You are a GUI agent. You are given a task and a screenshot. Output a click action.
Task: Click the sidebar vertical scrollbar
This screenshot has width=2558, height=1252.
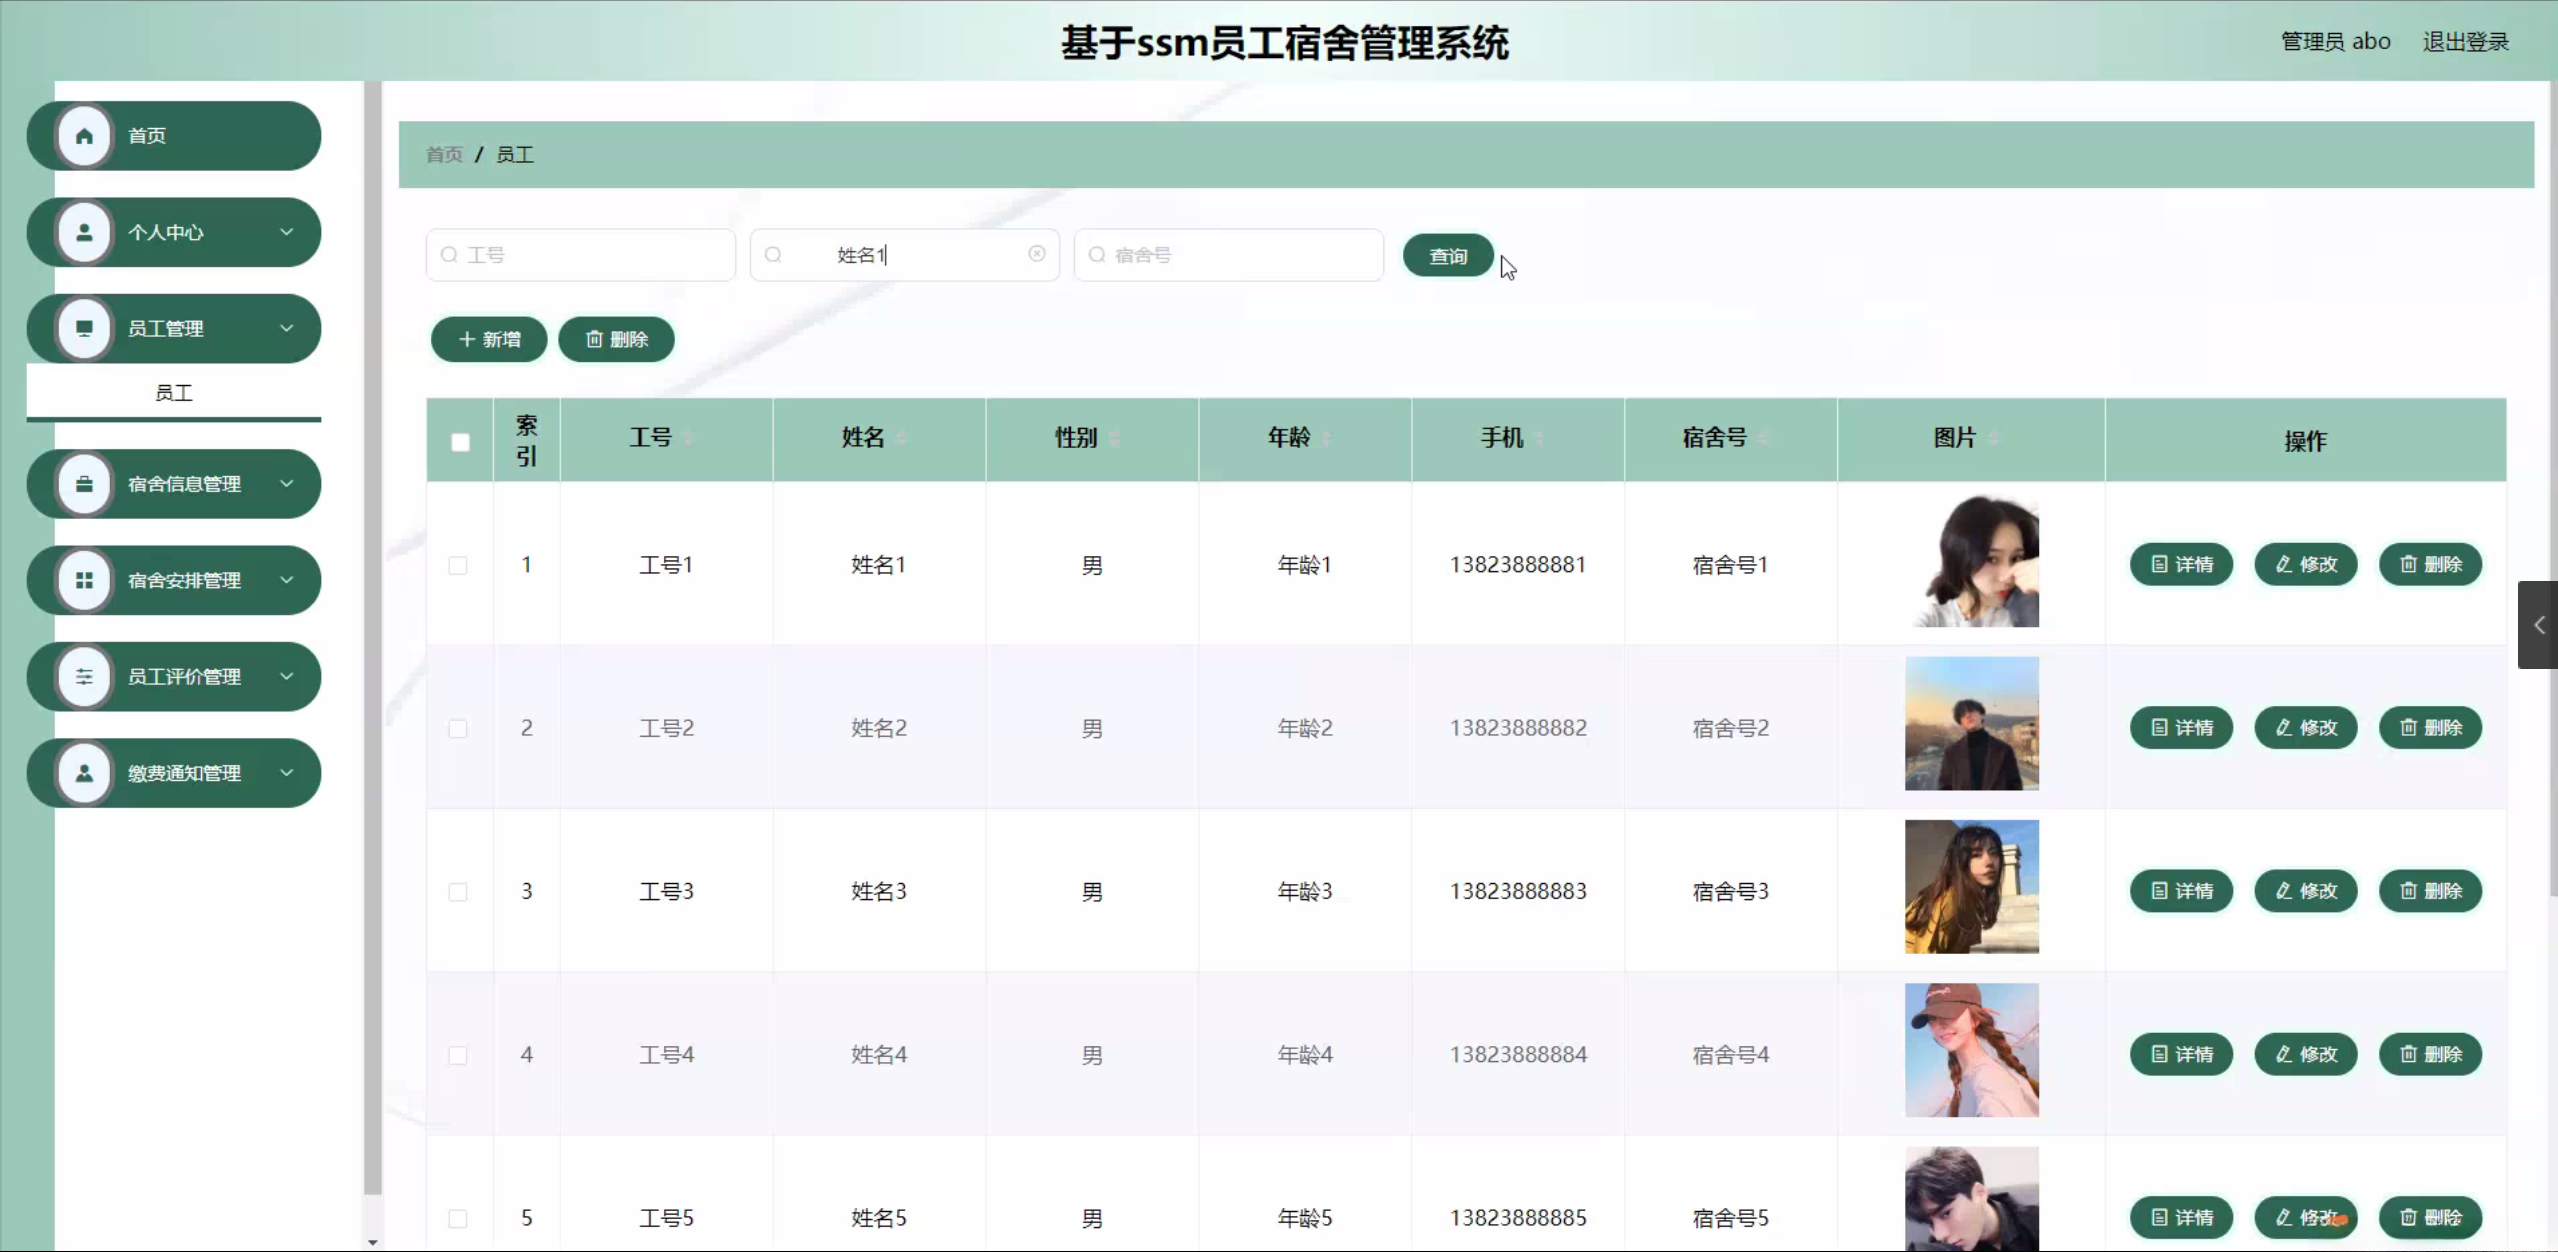pos(372,640)
